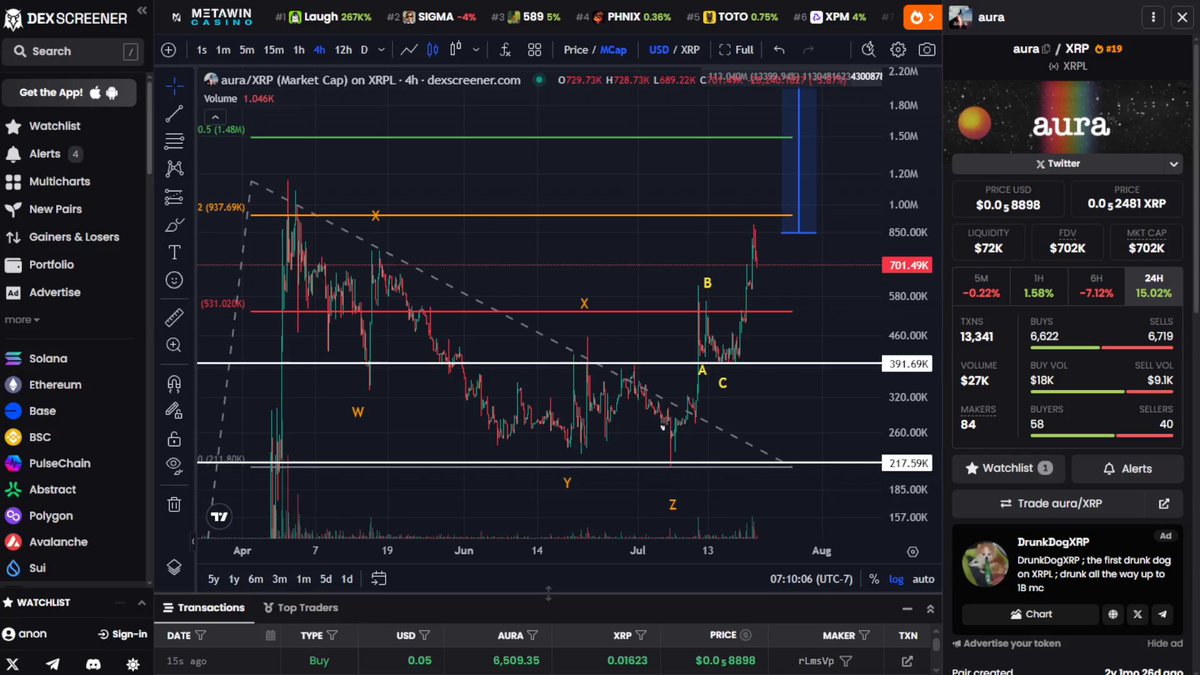Add aura to Watchlist in token panel

tap(1008, 468)
